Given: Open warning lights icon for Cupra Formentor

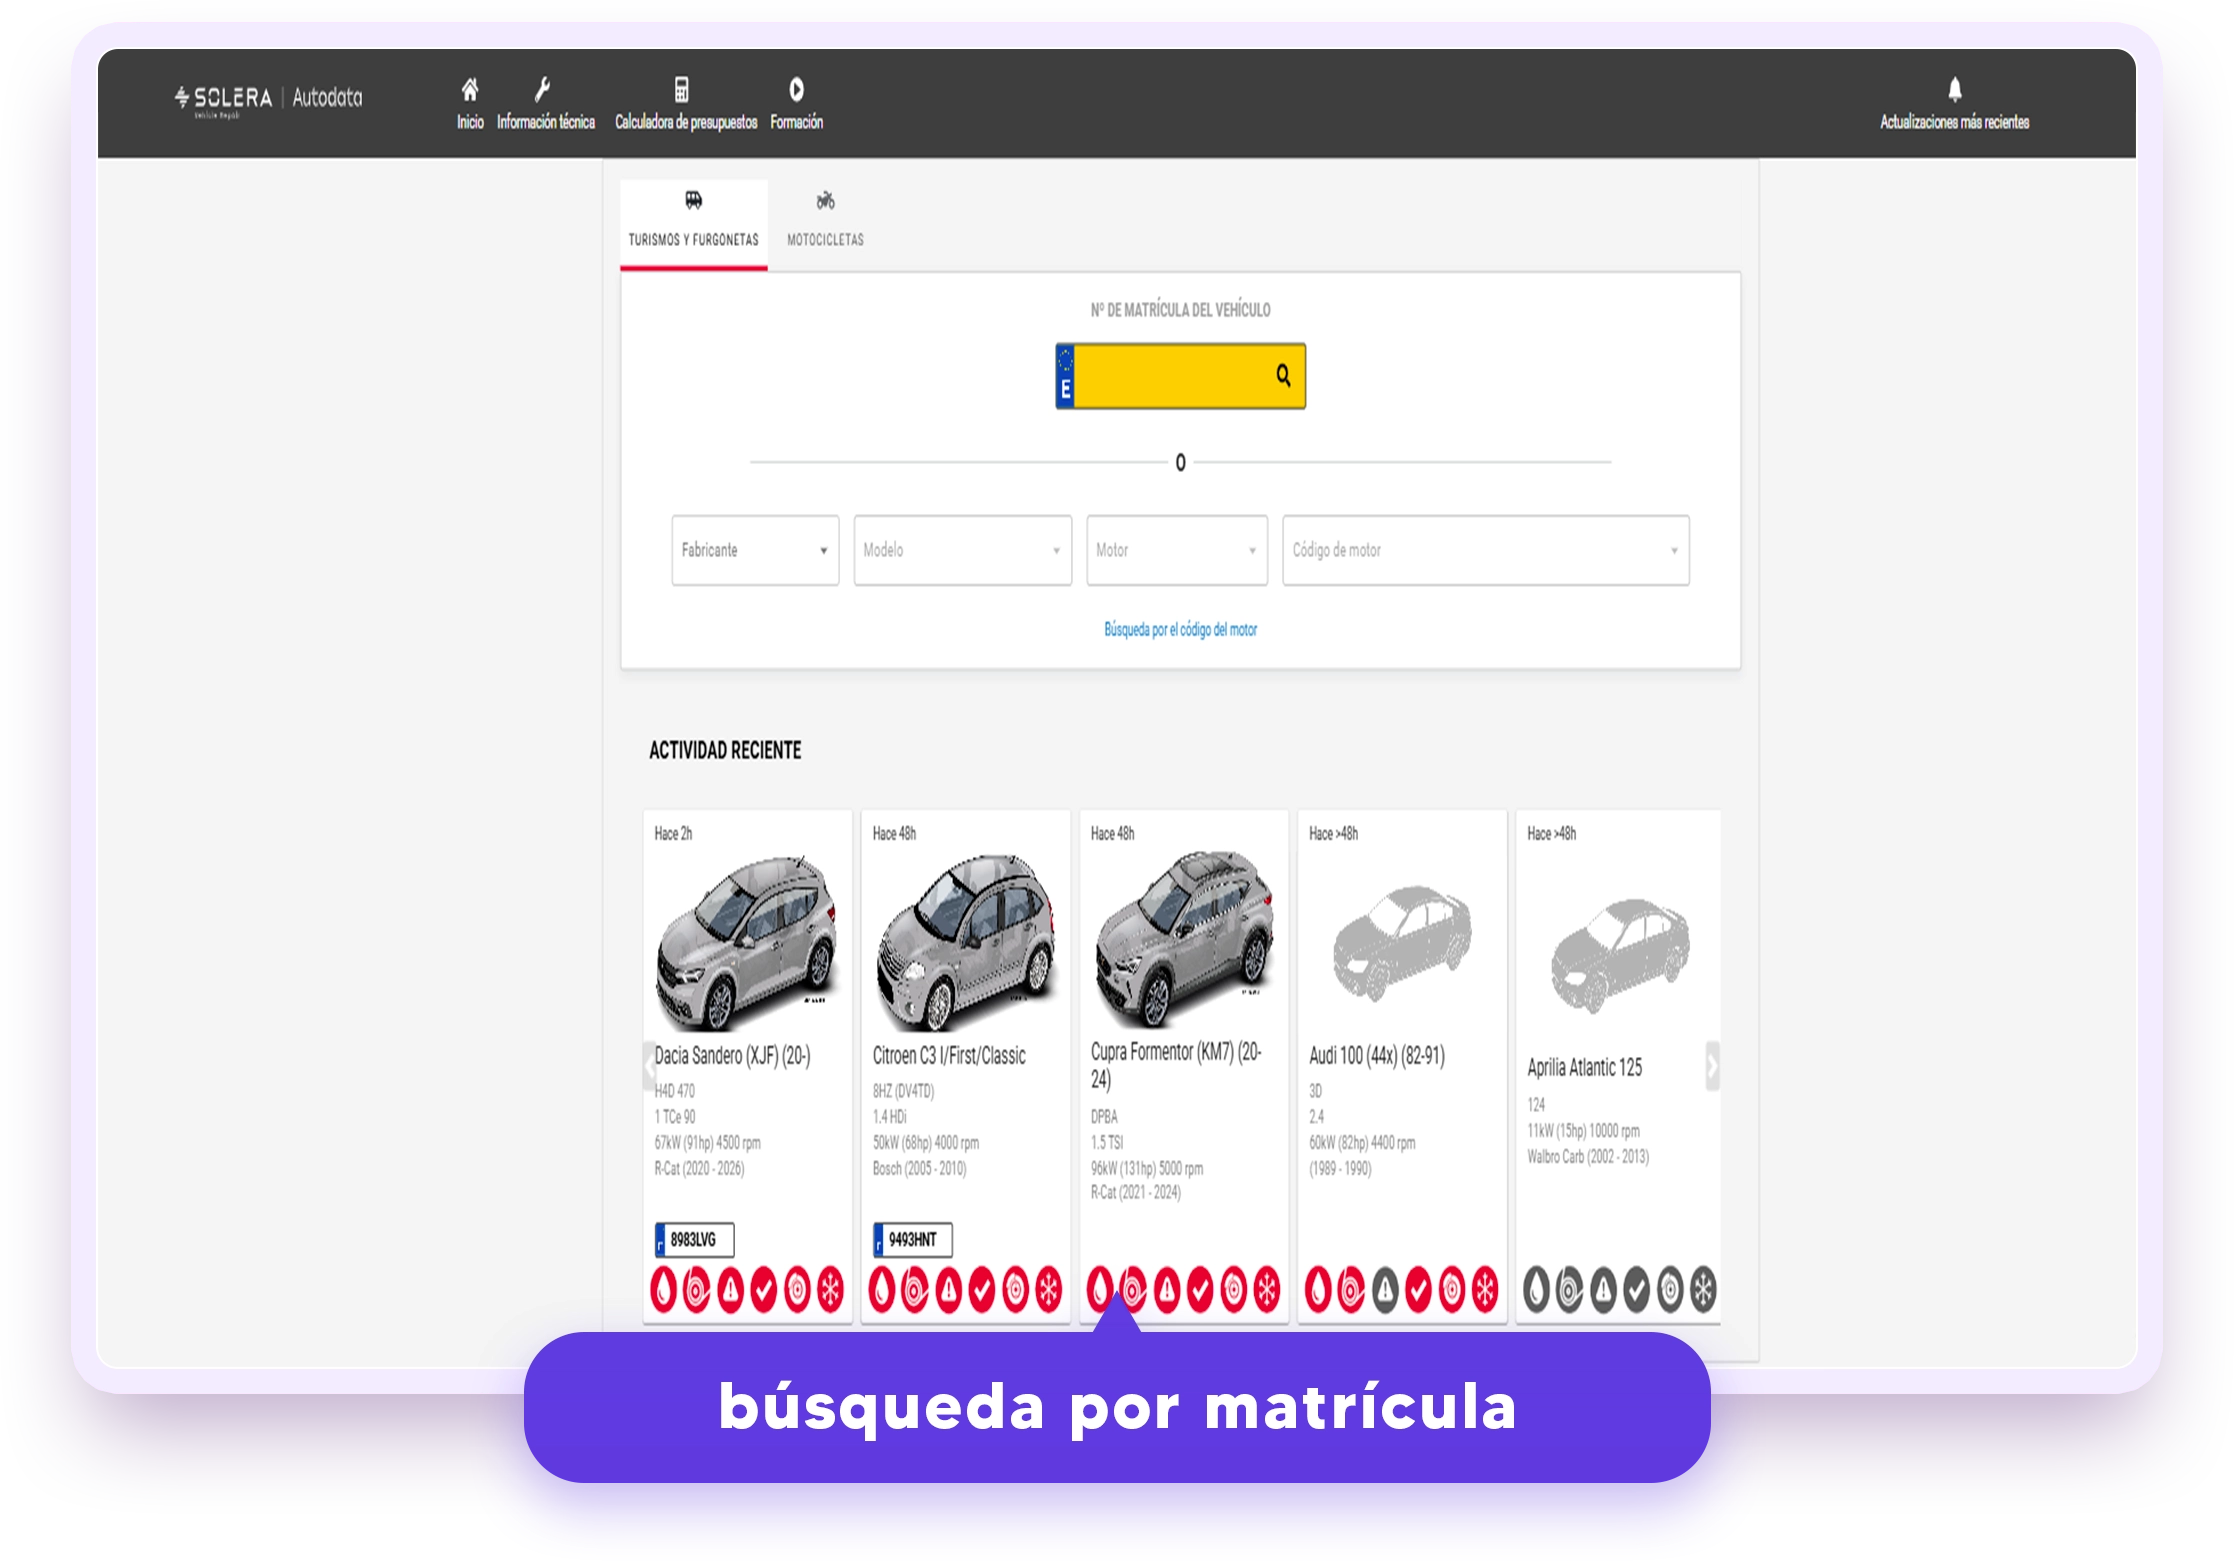Looking at the screenshot, I should (x=1166, y=1289).
